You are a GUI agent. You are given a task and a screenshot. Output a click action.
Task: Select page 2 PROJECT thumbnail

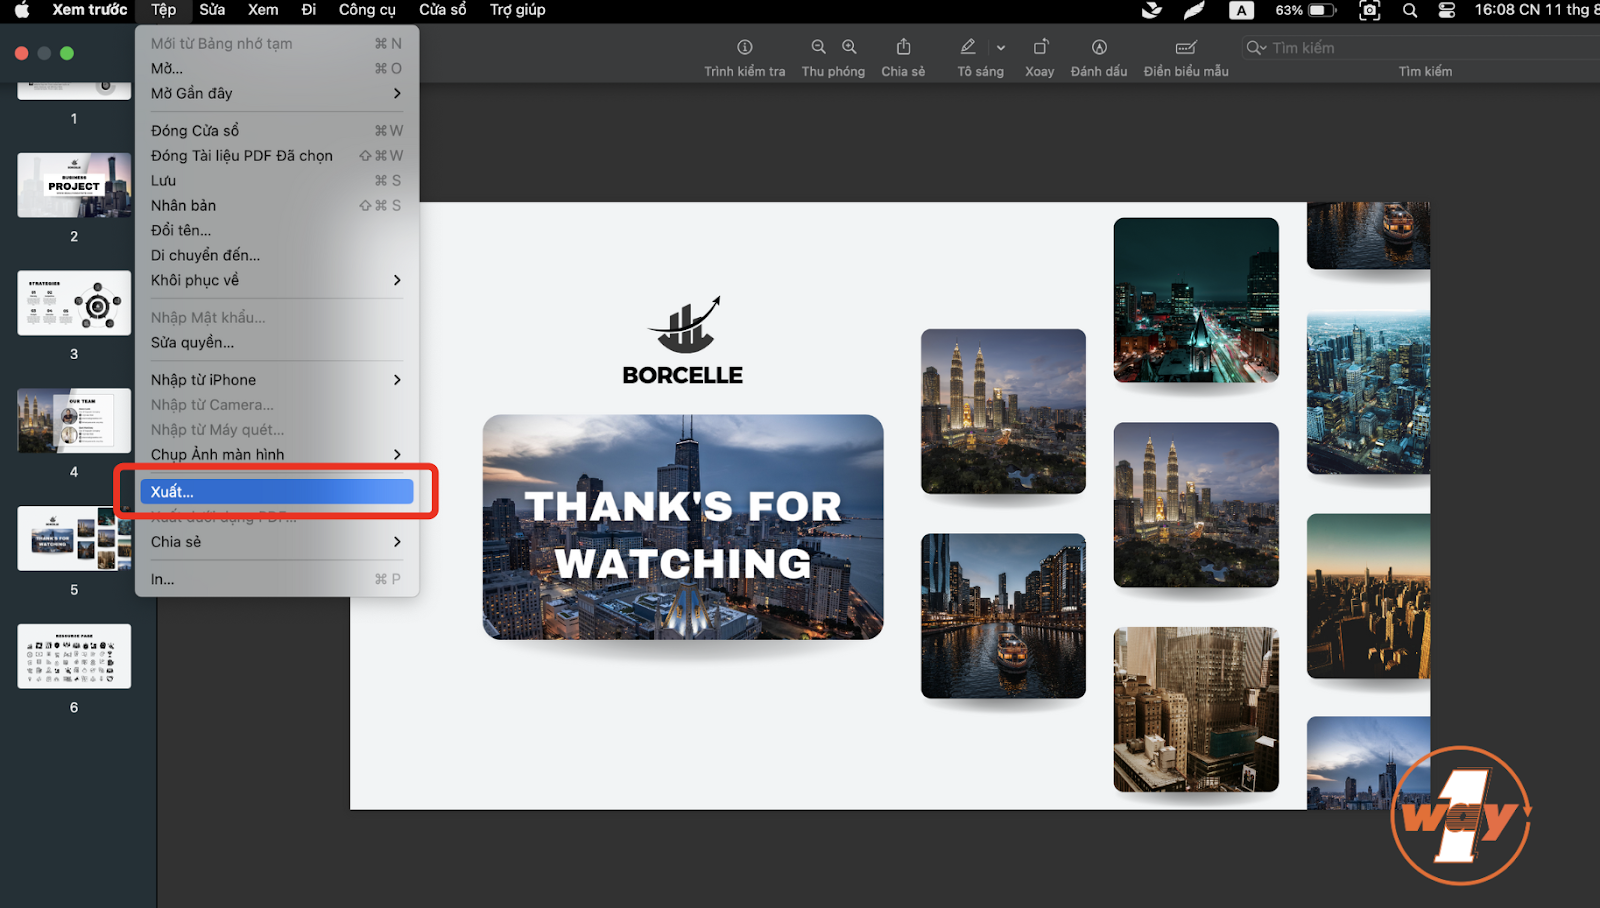[x=74, y=185]
